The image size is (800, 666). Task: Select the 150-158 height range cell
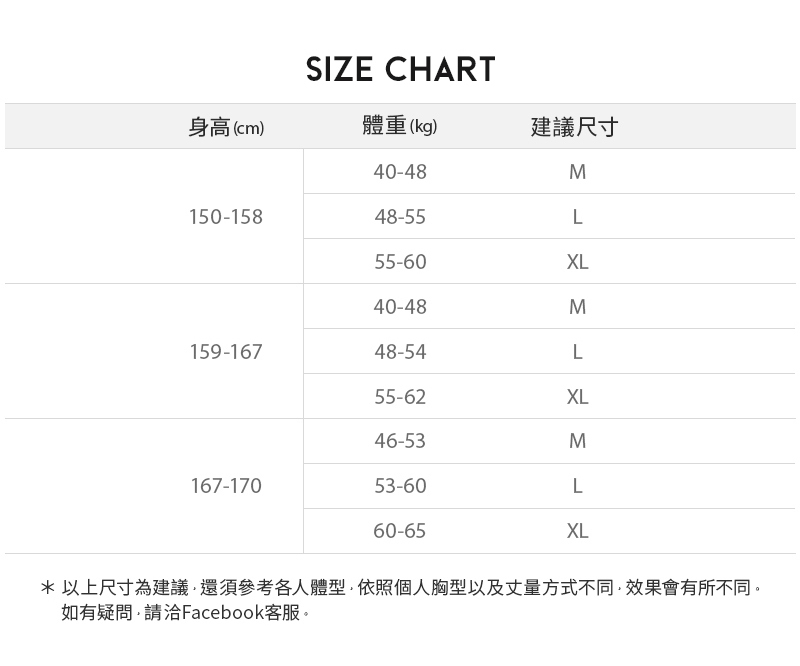(x=226, y=217)
